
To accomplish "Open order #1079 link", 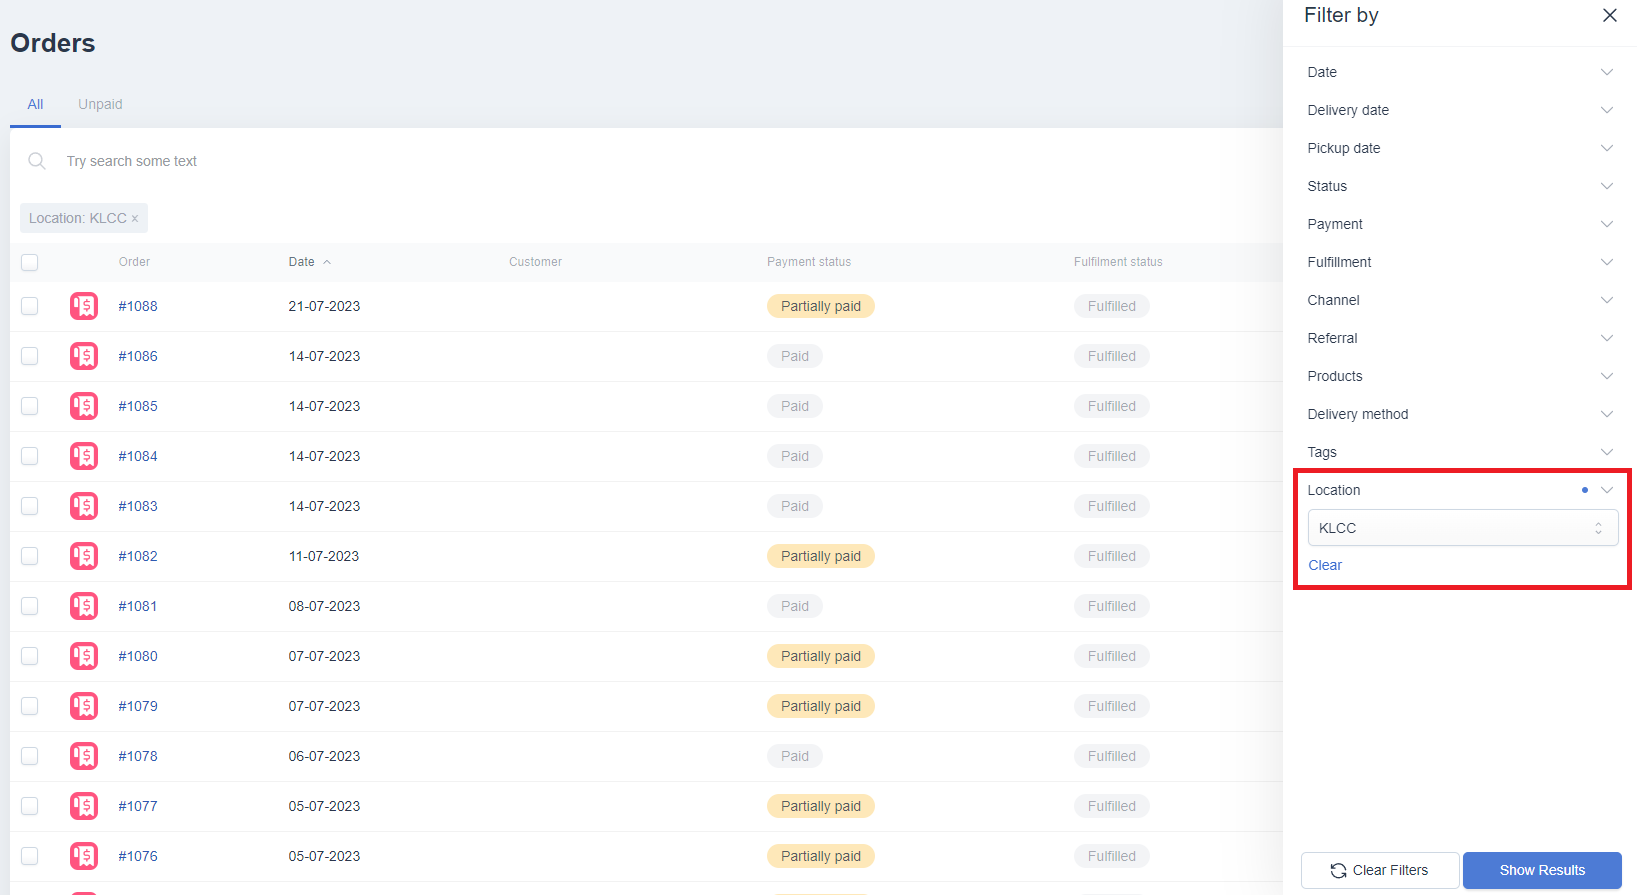I will pyautogui.click(x=138, y=706).
